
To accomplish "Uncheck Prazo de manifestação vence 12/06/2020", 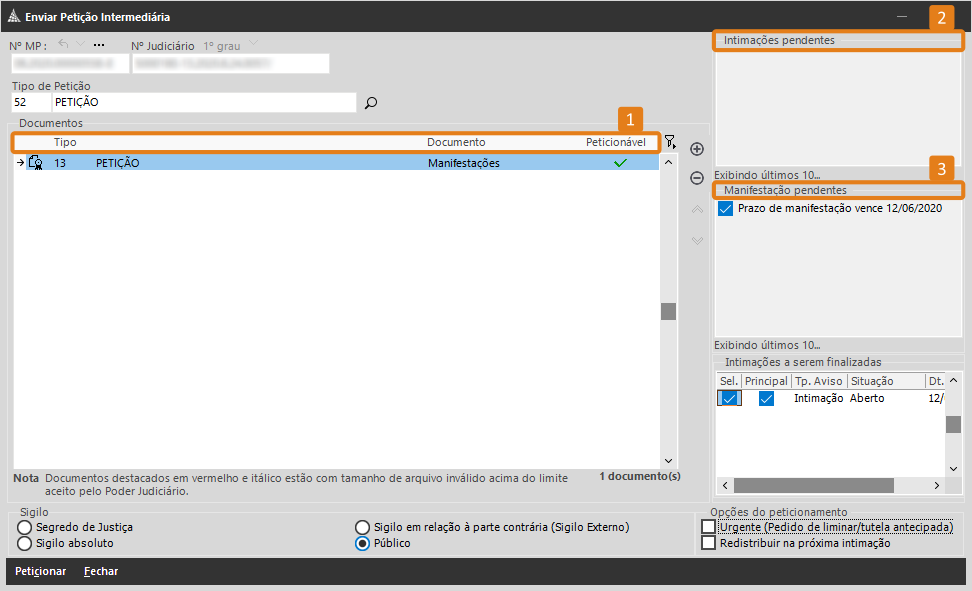I will click(726, 208).
